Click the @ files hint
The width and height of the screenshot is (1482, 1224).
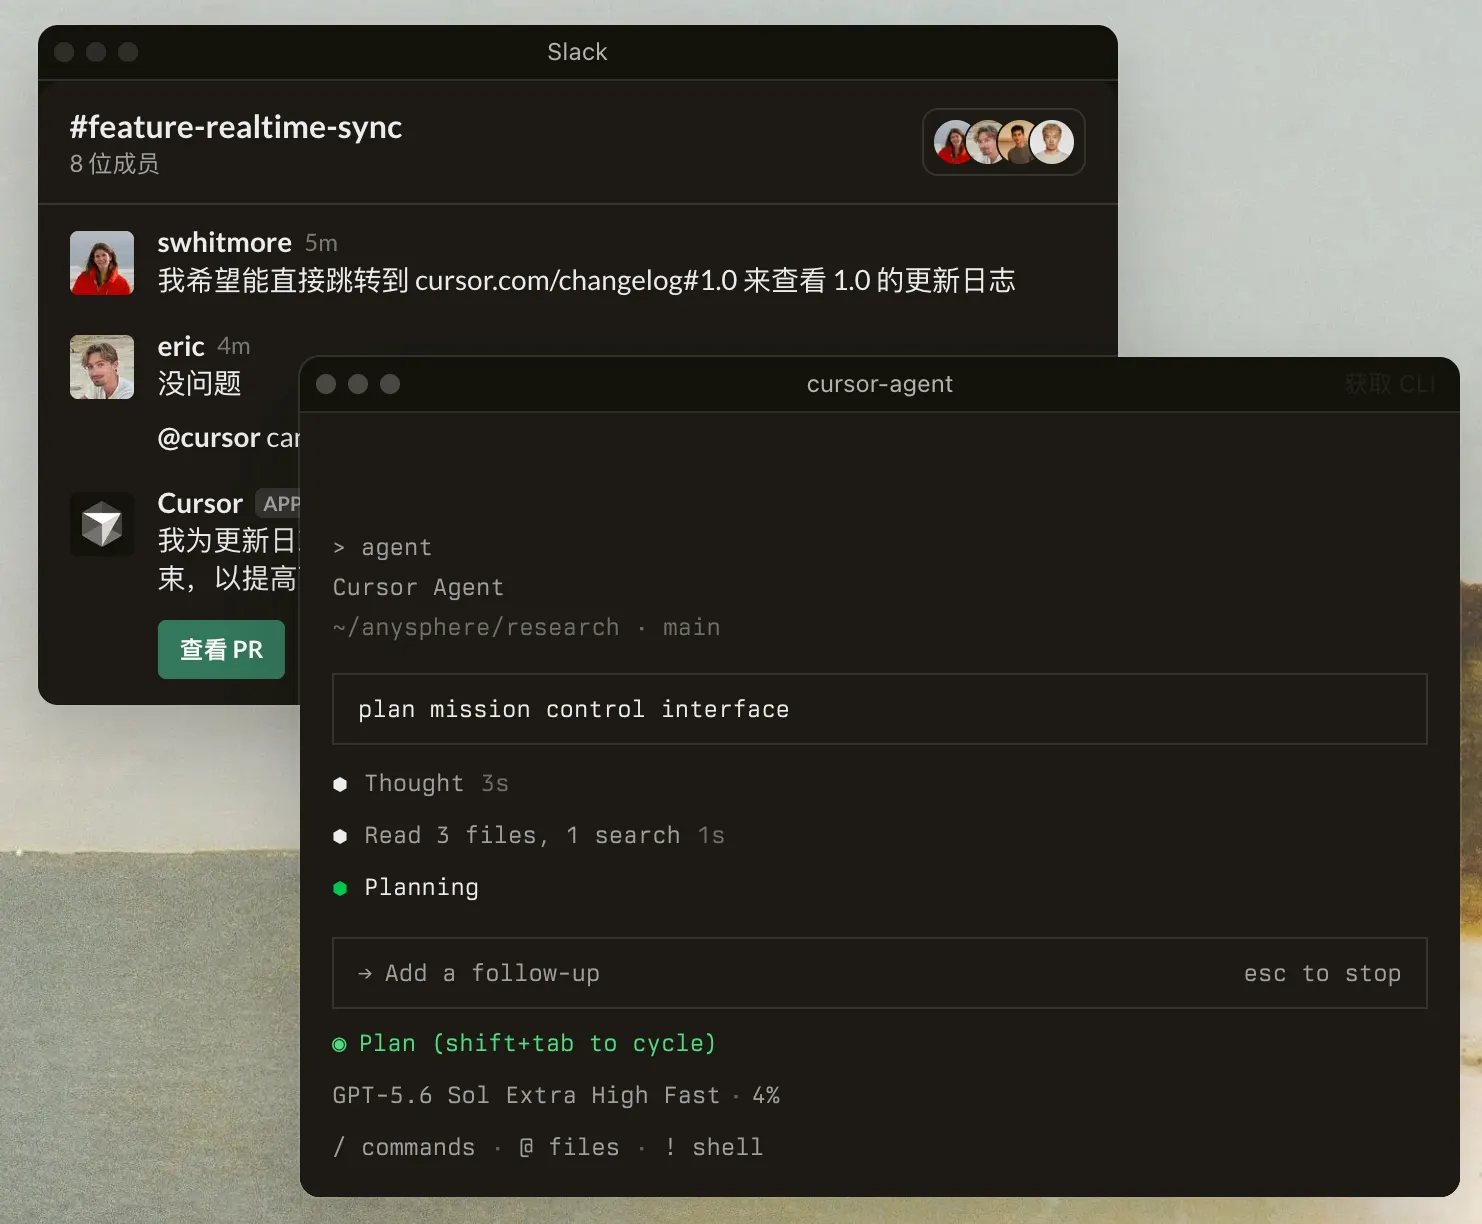click(x=569, y=1147)
